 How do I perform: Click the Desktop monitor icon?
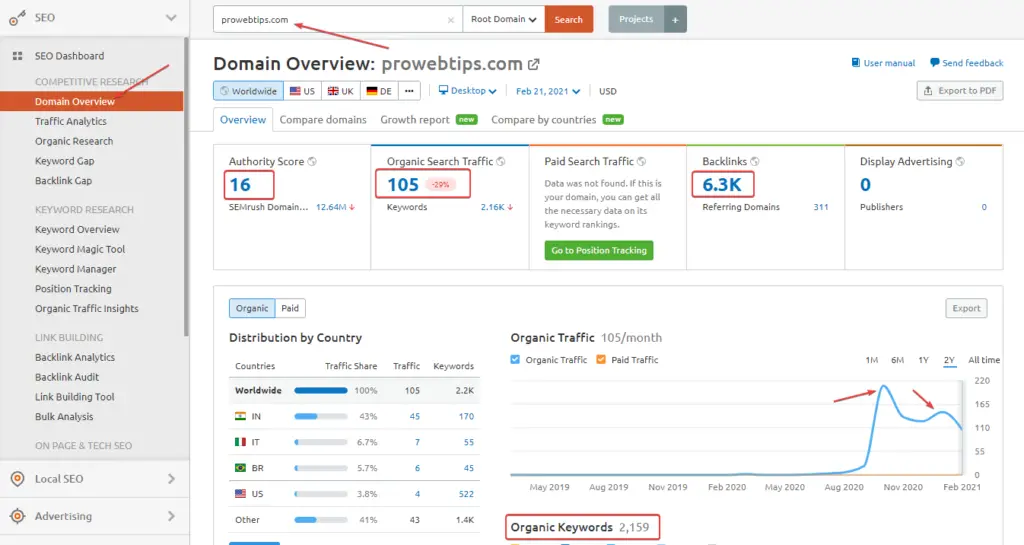(443, 90)
